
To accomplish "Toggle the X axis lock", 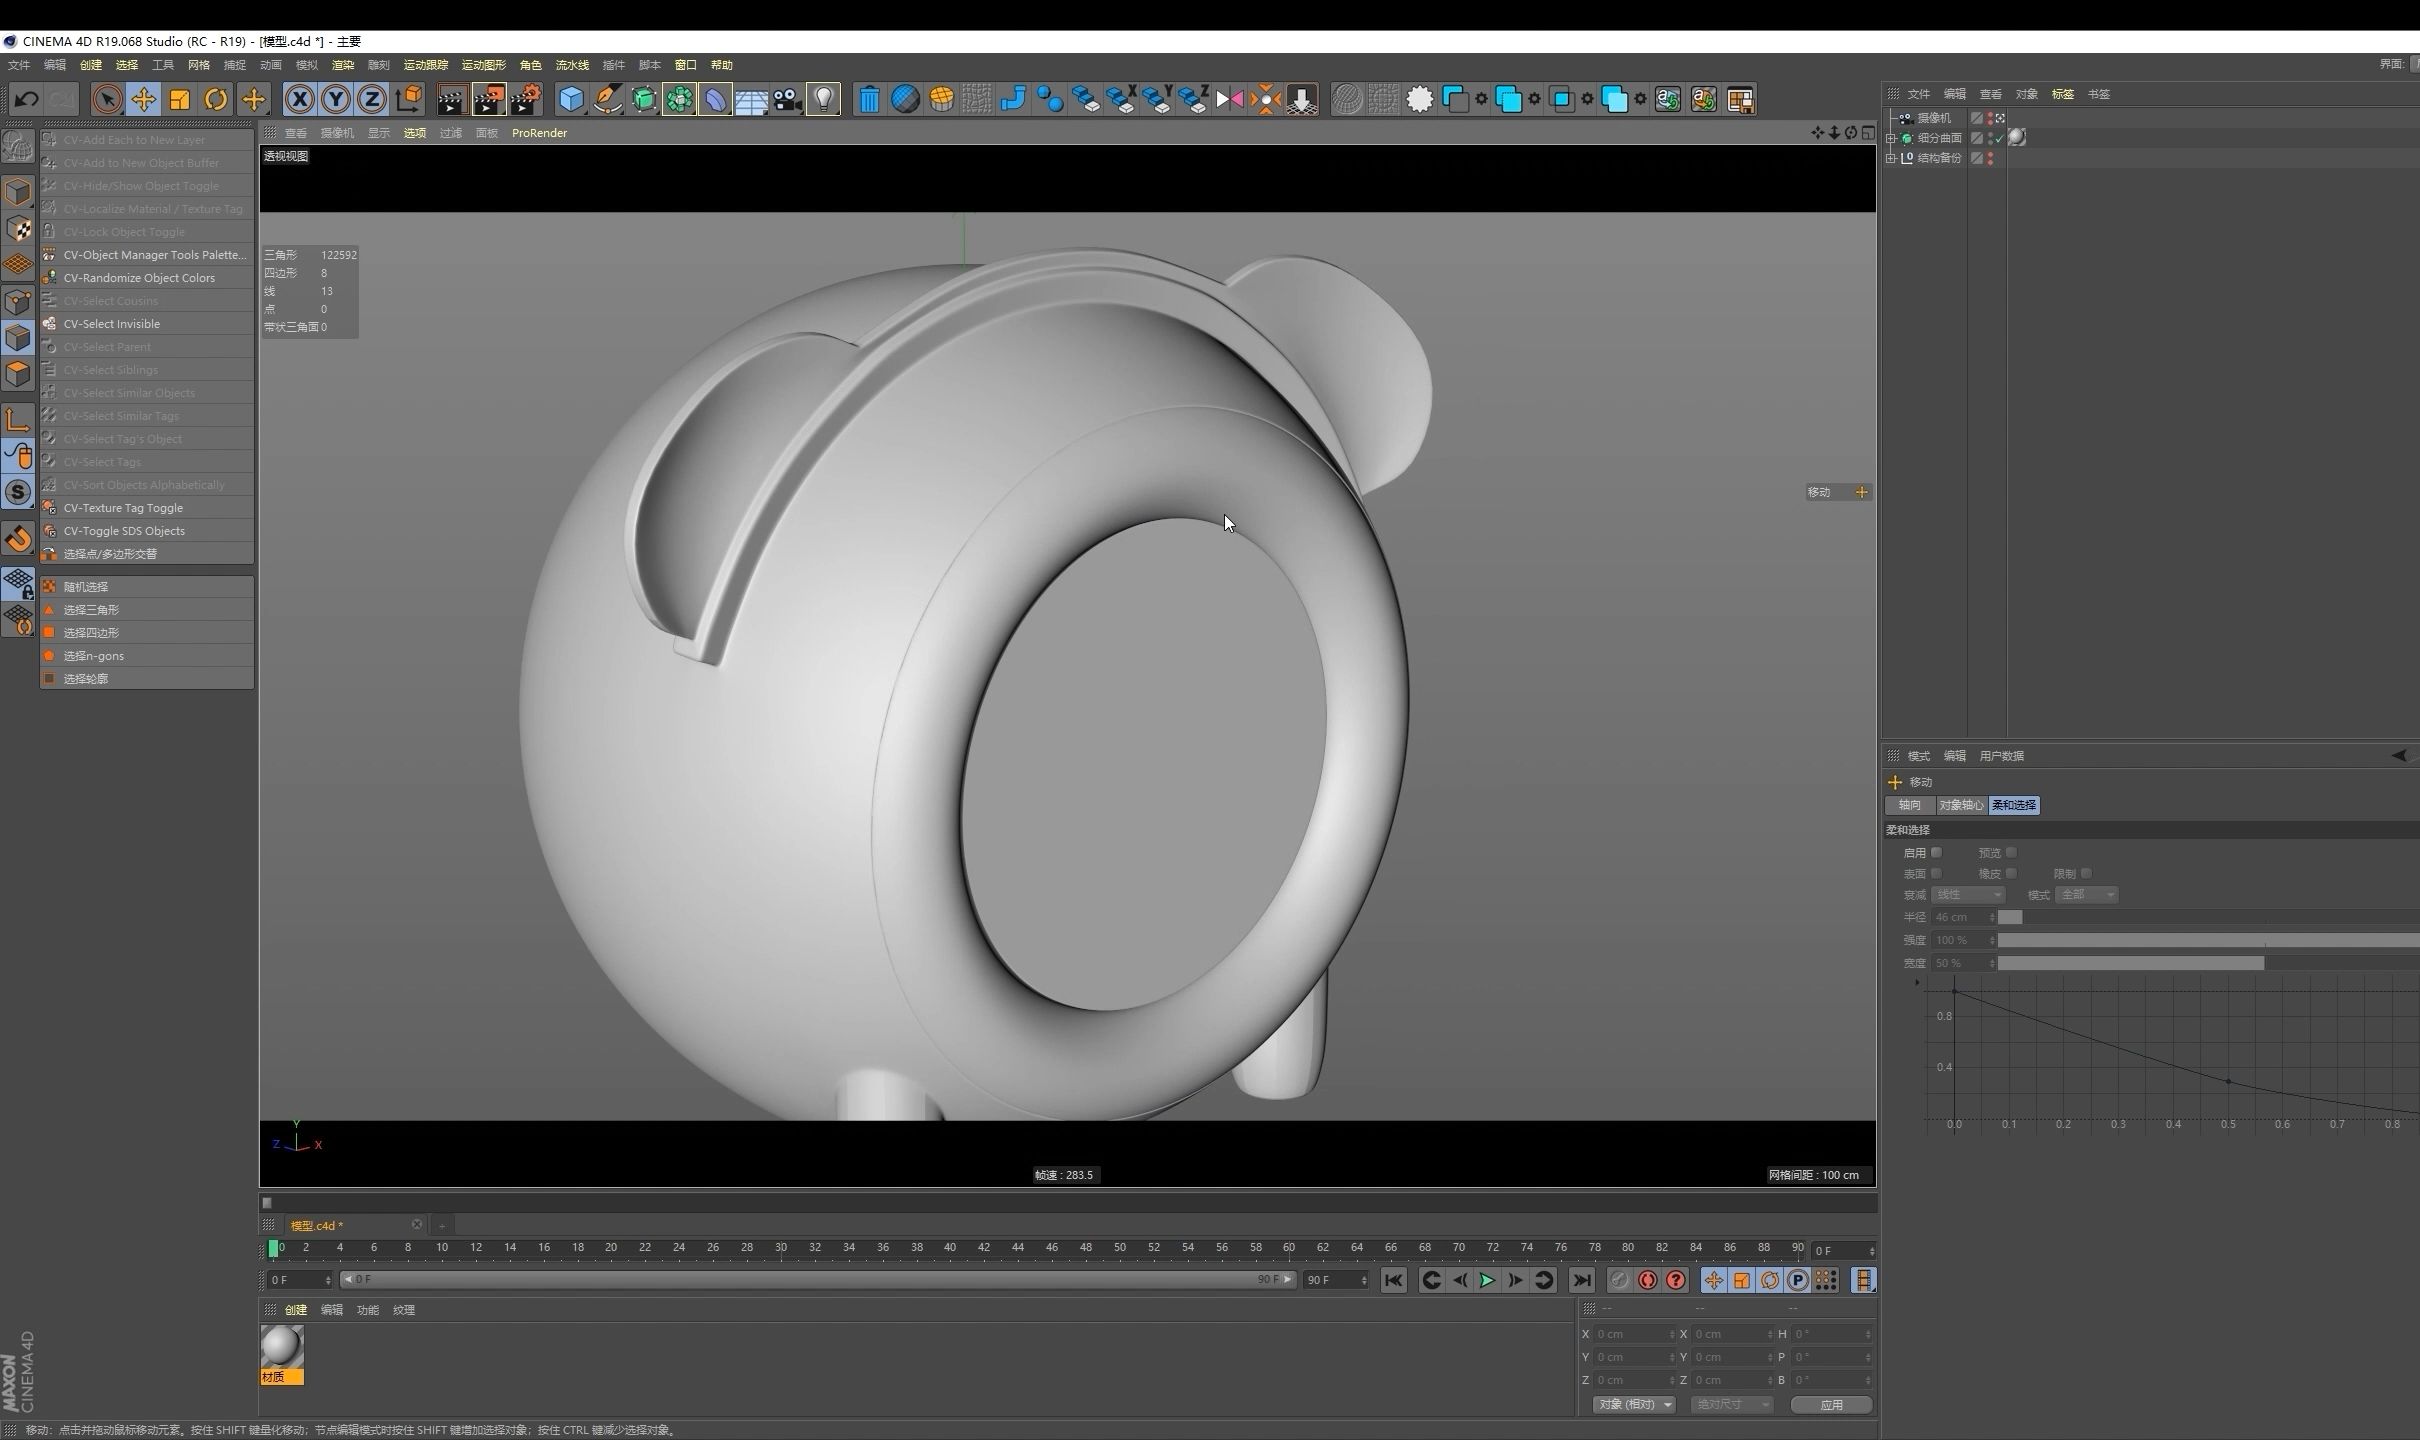I will (299, 99).
